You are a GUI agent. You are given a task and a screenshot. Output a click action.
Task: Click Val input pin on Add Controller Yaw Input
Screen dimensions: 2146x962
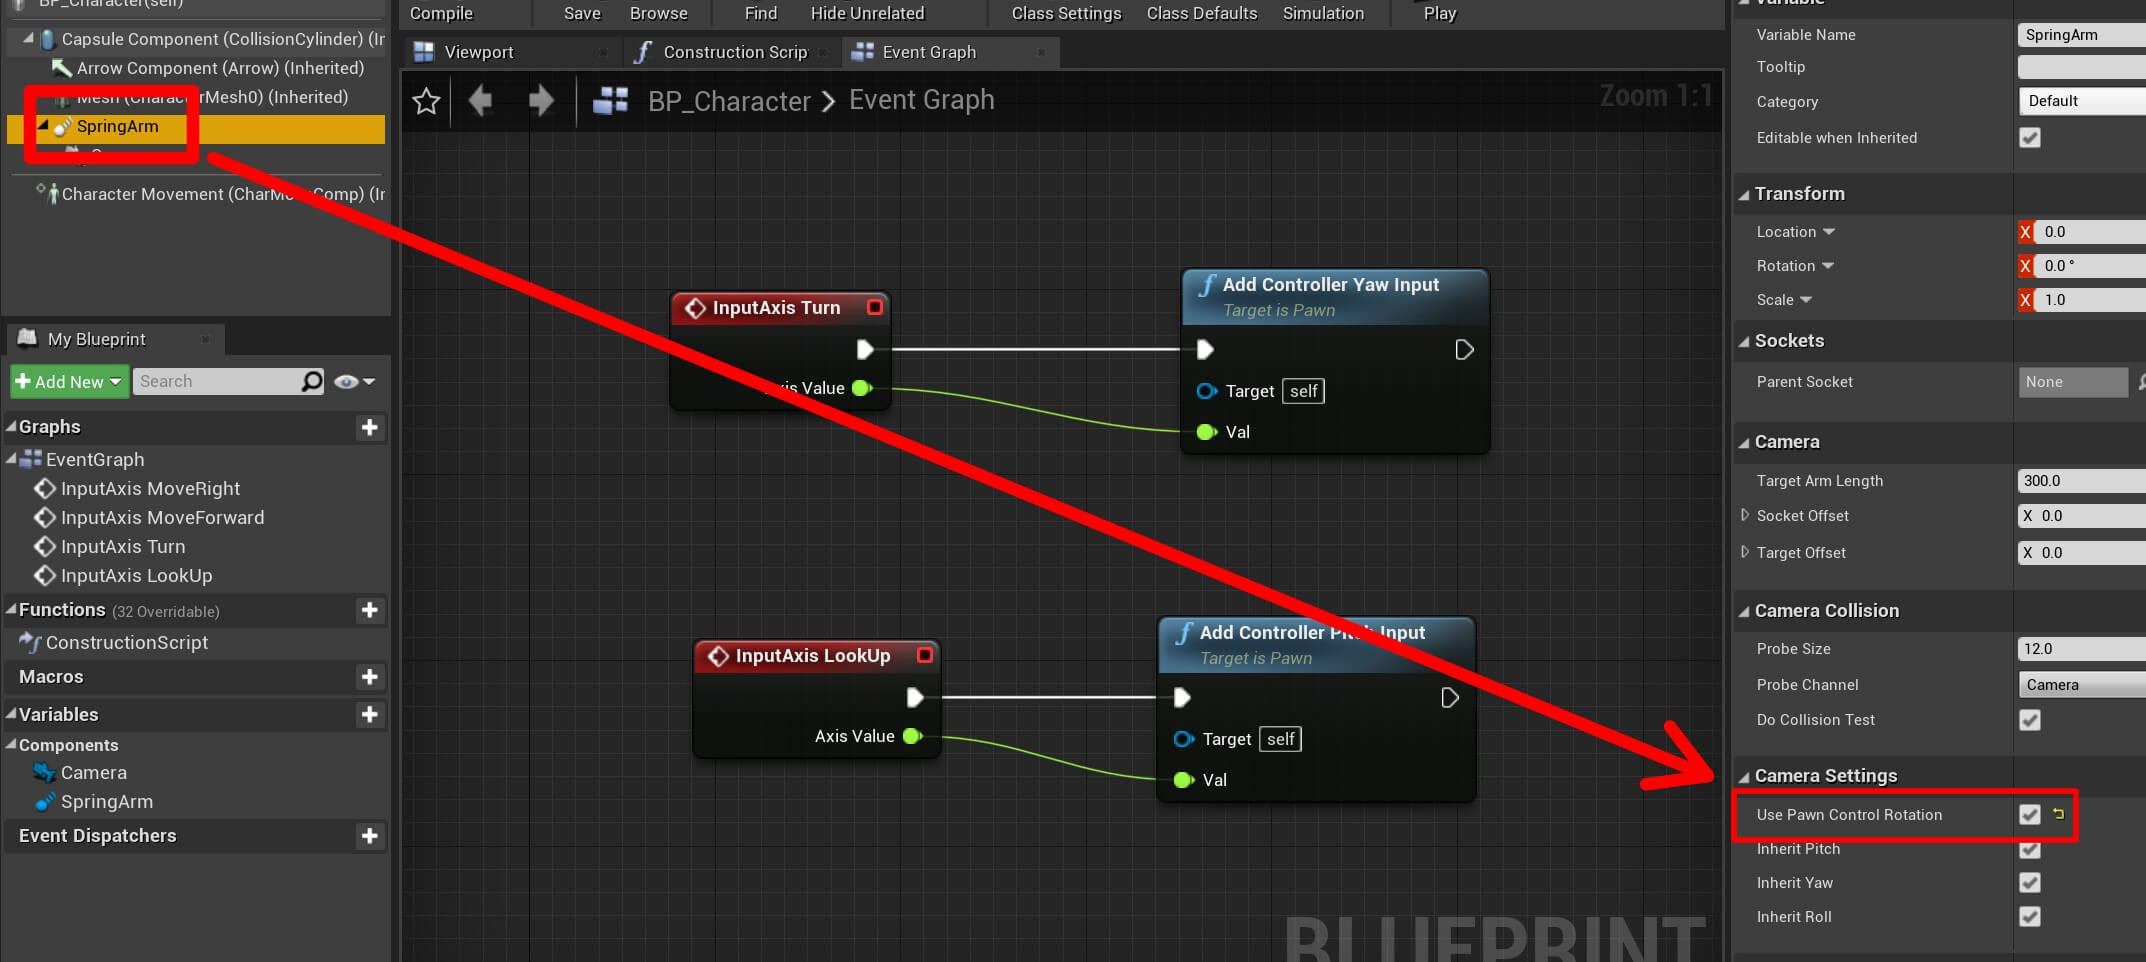(x=1206, y=432)
